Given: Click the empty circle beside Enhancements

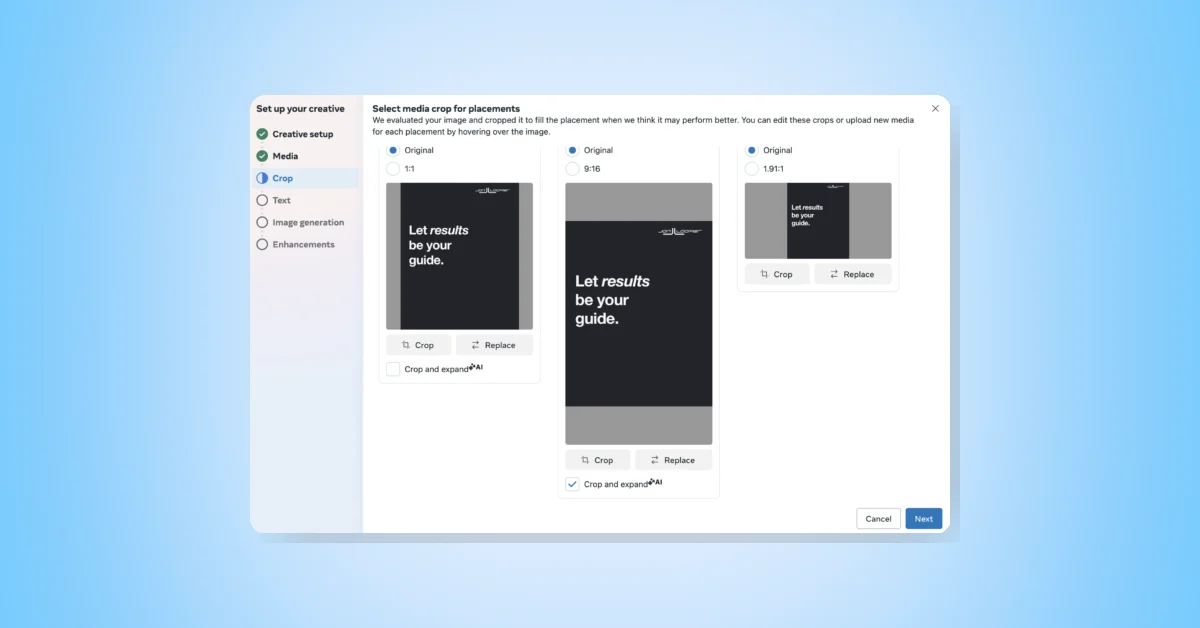Looking at the screenshot, I should click(262, 244).
